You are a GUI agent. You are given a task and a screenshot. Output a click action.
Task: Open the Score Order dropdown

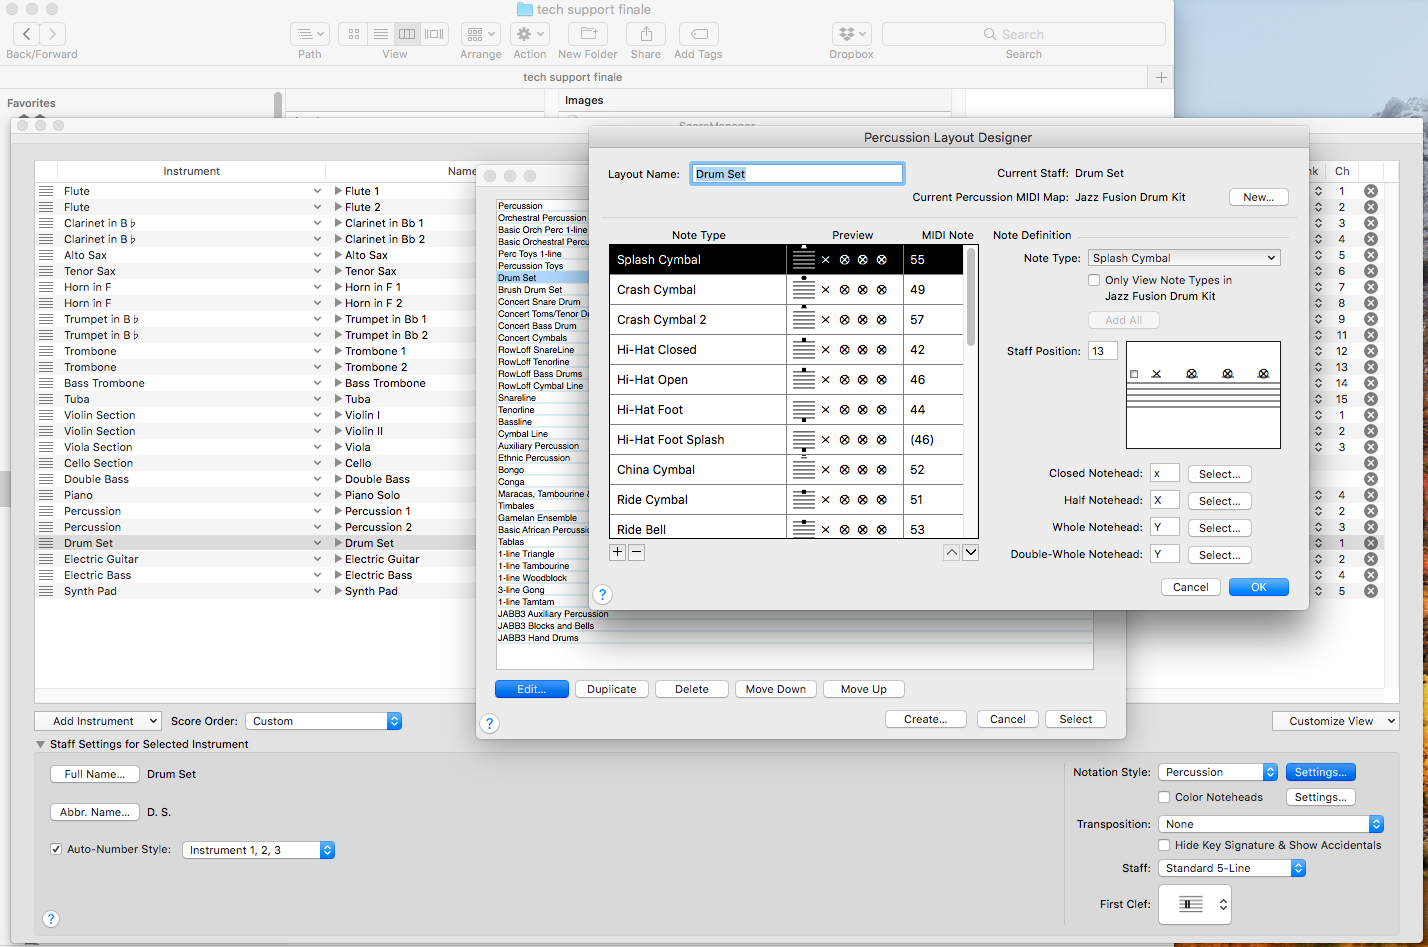tap(323, 721)
